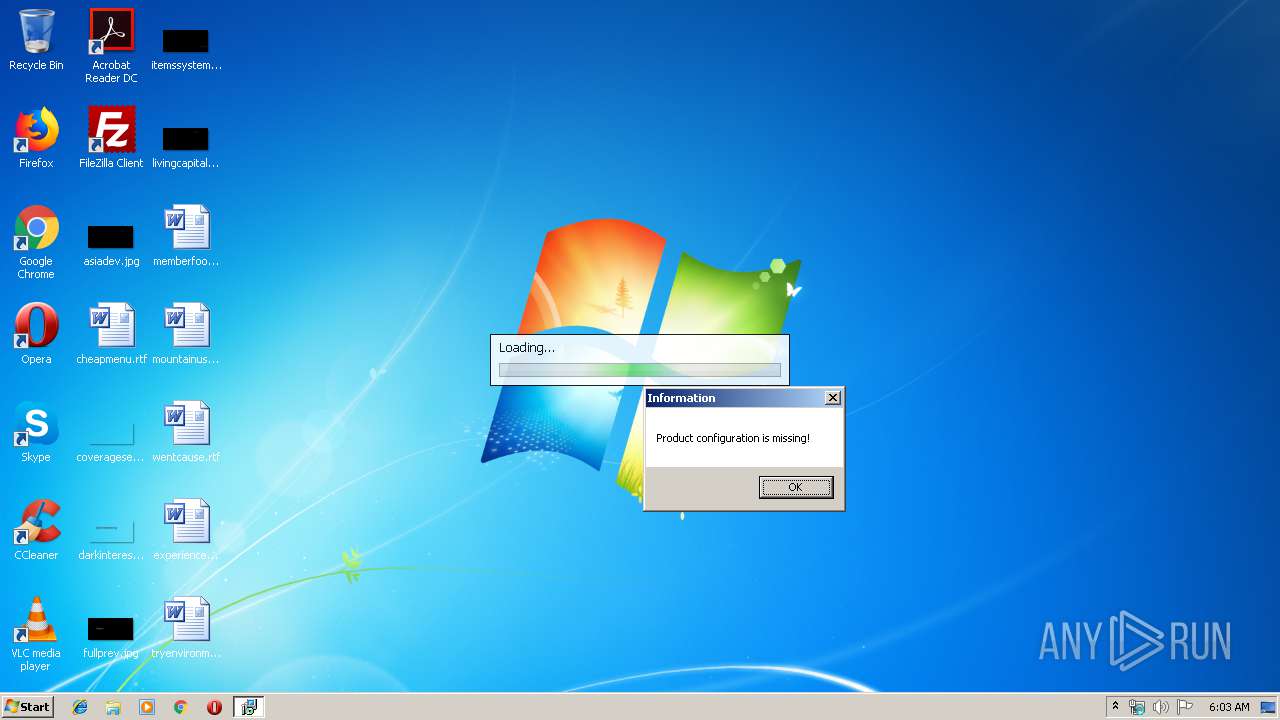Click the 6:03 AM clock
The image size is (1280, 720).
point(1229,707)
